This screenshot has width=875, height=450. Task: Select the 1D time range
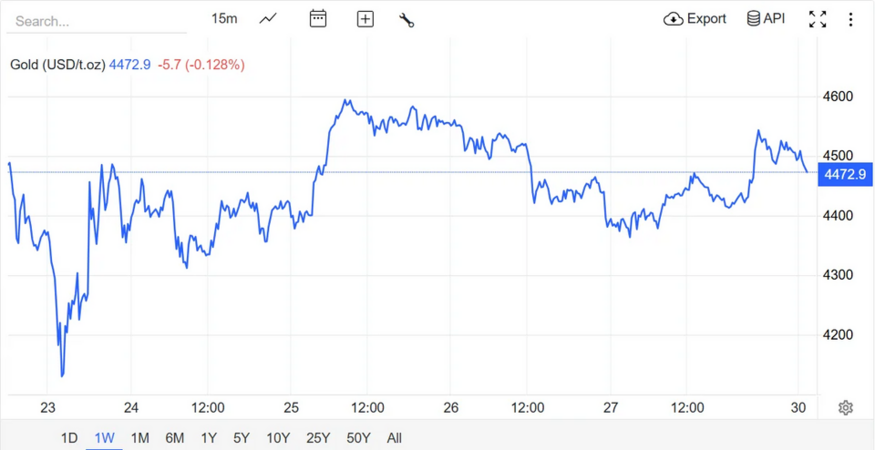[69, 438]
